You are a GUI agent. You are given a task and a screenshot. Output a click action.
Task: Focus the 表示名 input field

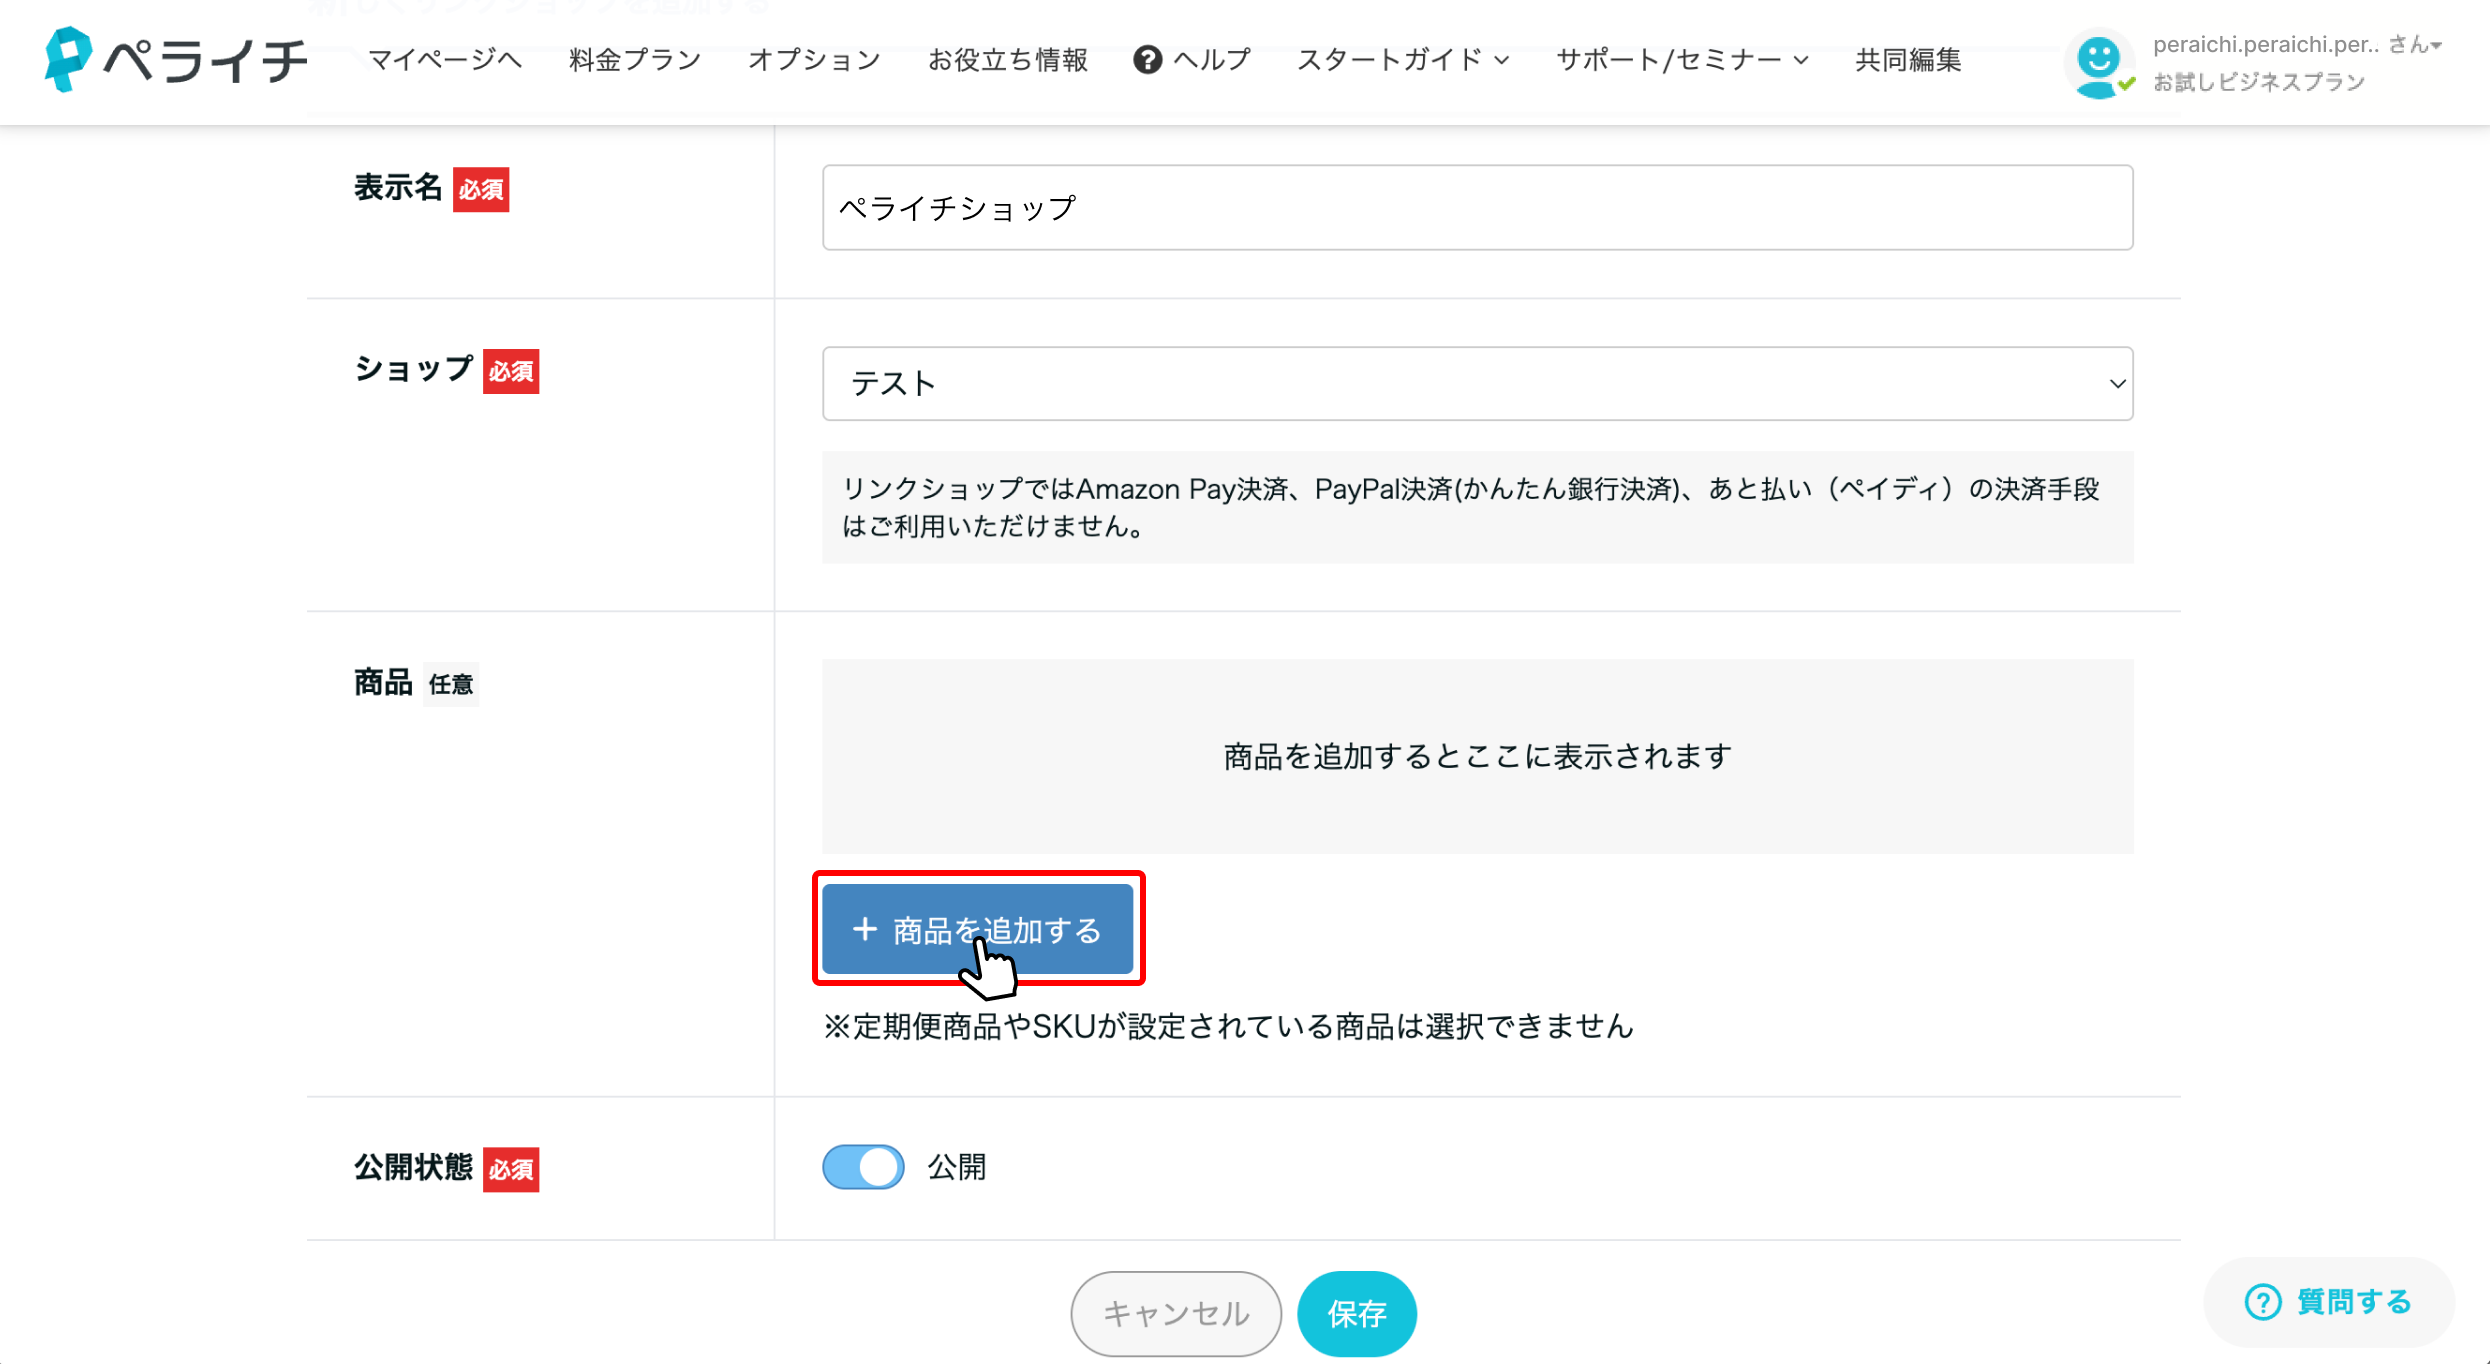click(1477, 208)
